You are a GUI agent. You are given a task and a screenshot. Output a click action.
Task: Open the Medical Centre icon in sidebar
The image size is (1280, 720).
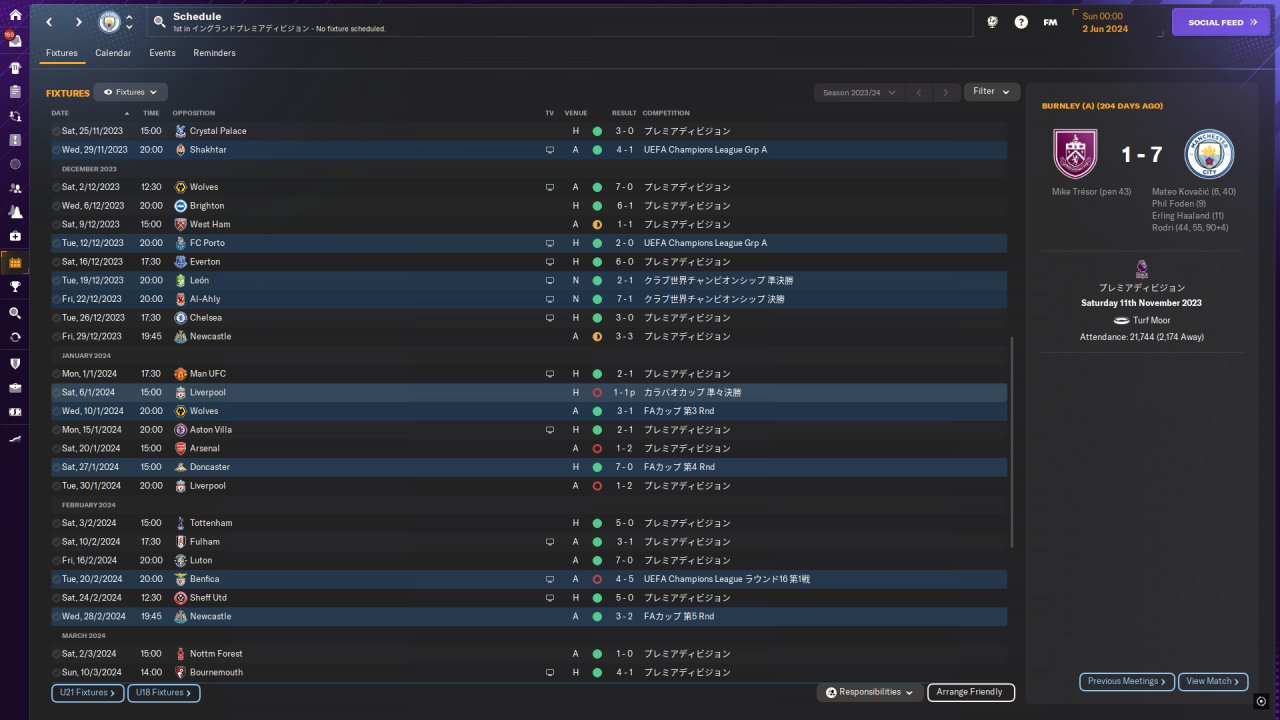14,236
